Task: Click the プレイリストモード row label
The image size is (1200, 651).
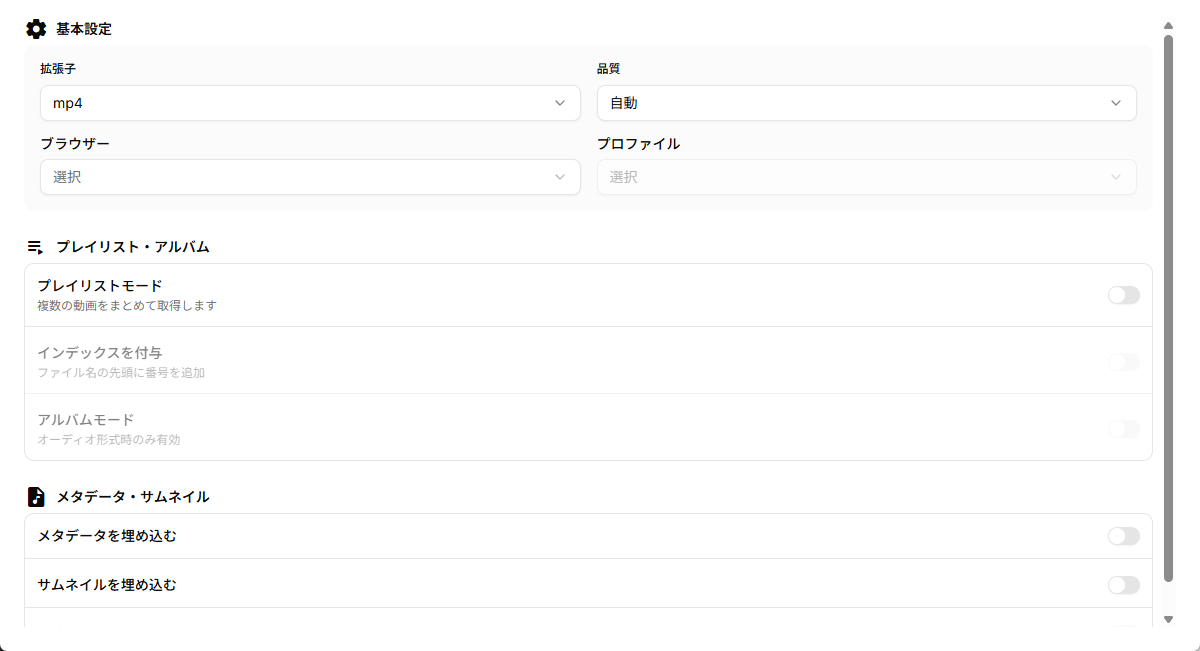Action: tap(100, 286)
